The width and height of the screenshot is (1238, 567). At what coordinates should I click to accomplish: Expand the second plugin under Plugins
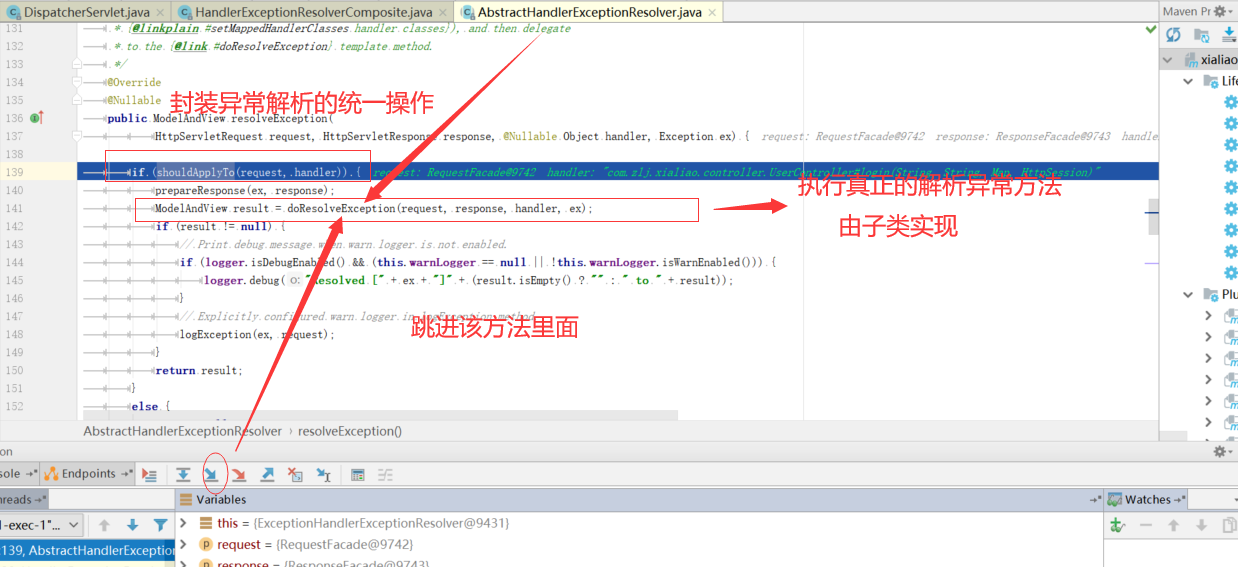1208,337
